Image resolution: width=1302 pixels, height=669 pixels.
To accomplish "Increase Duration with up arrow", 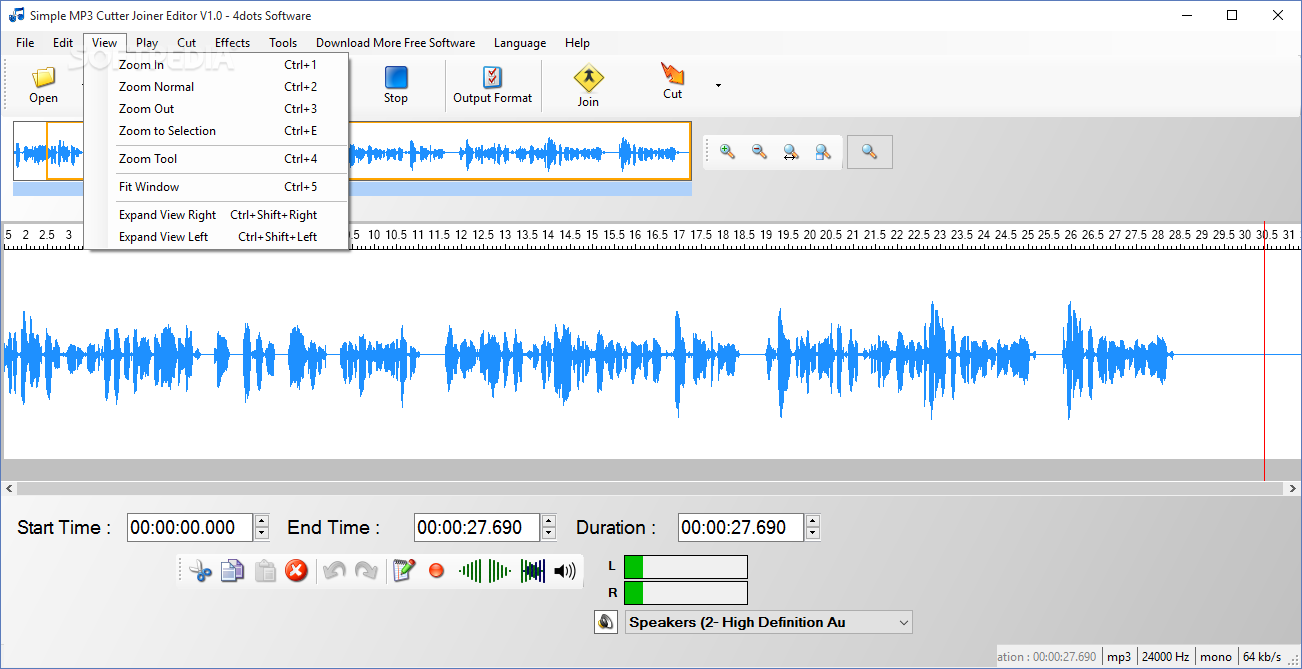I will coord(813,521).
